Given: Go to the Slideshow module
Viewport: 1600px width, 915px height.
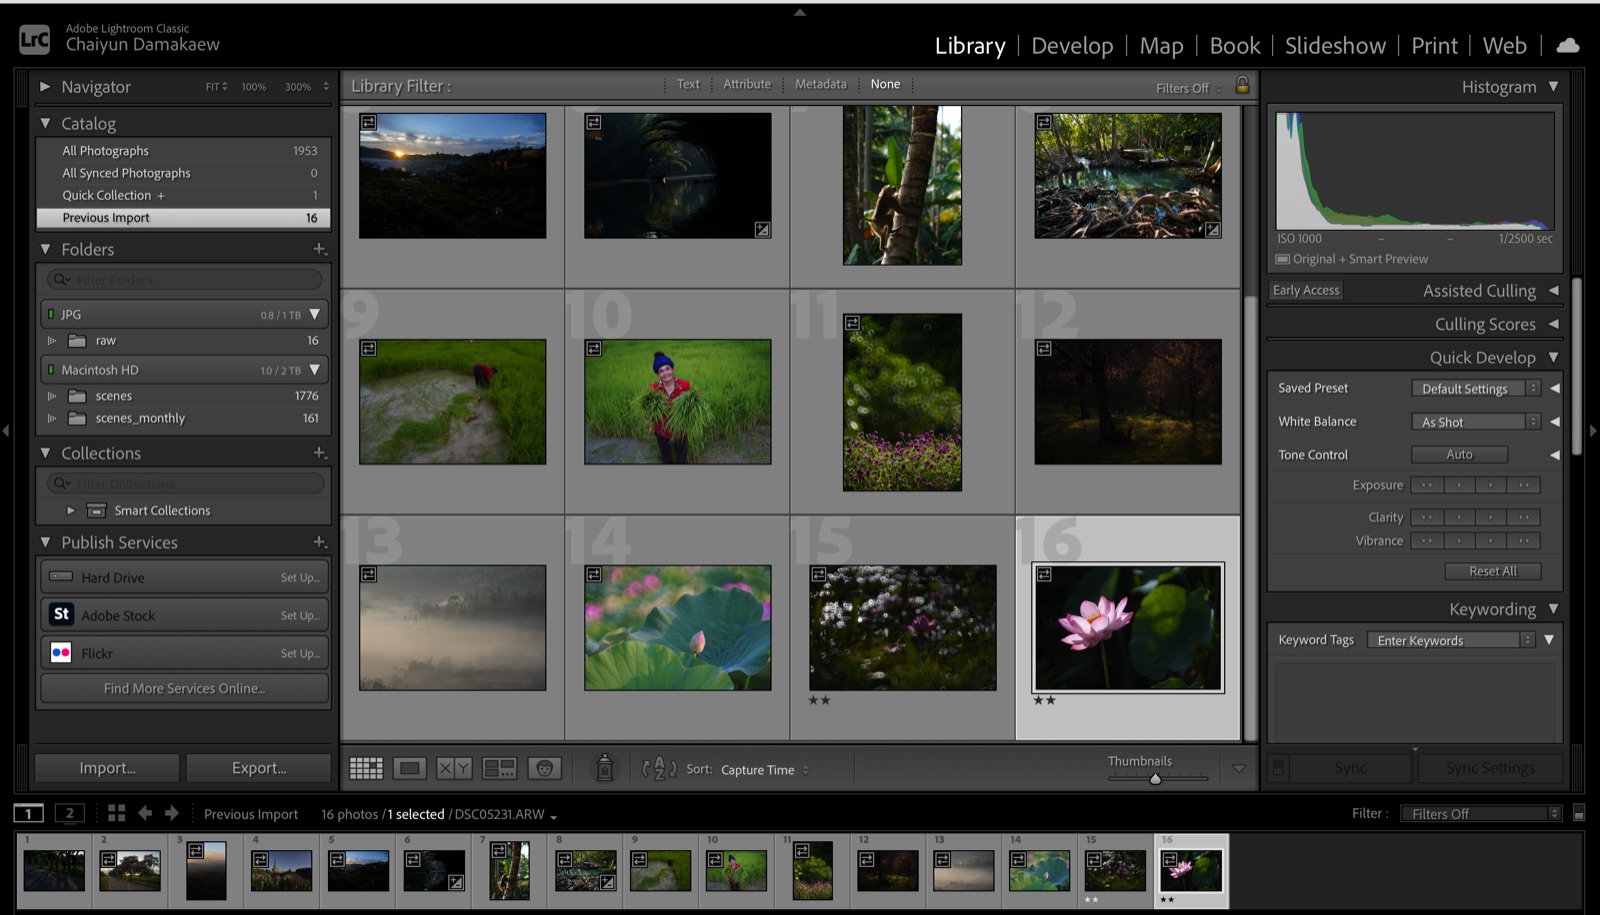Looking at the screenshot, I should tap(1335, 46).
